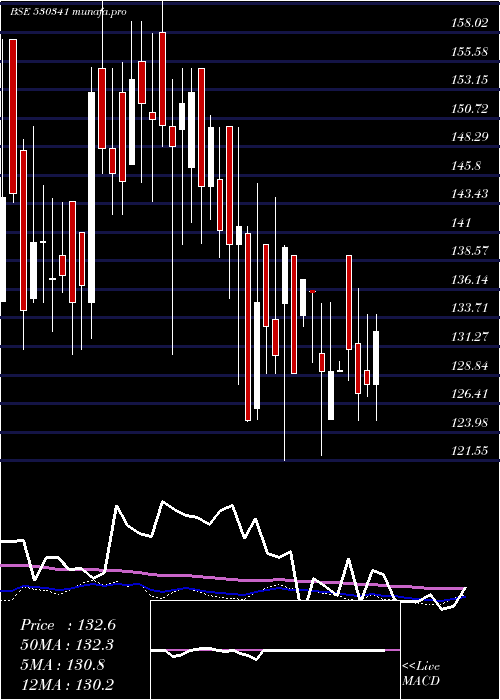Click the 158.02 price axis label
The image size is (500, 700).
470,23
